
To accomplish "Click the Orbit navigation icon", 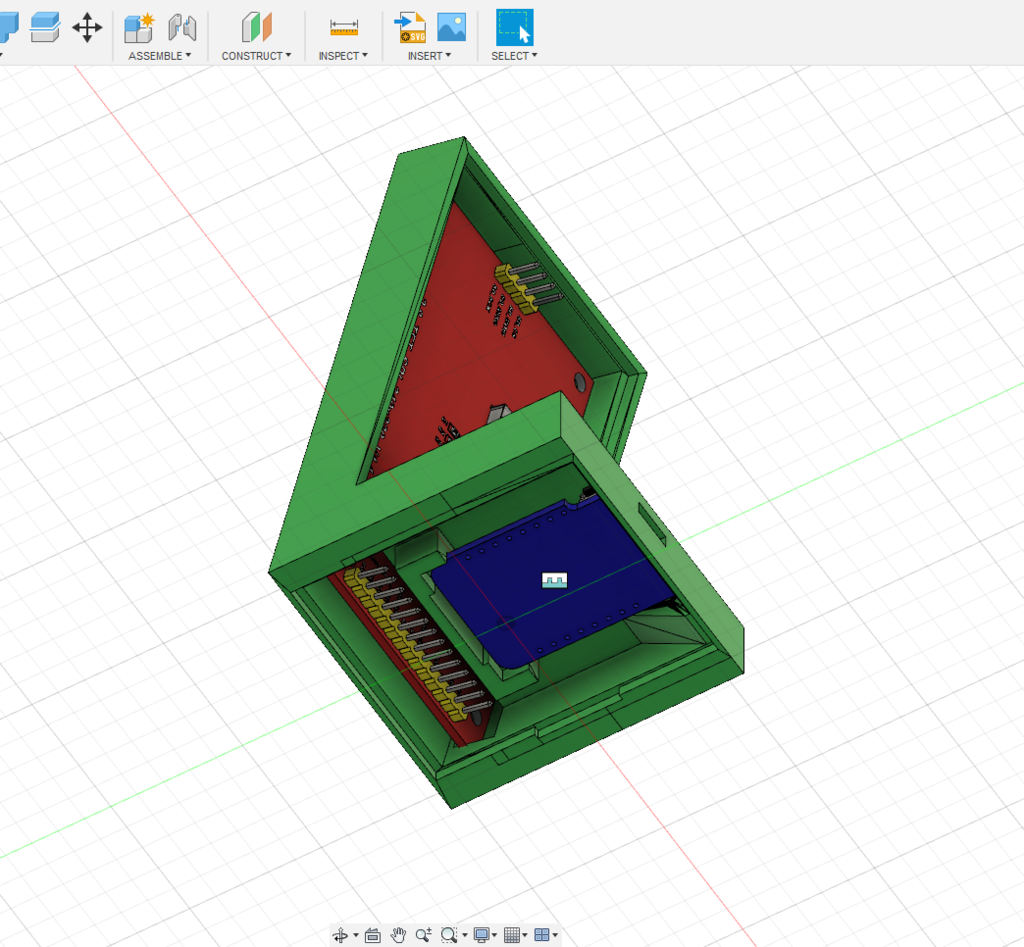I will point(340,935).
